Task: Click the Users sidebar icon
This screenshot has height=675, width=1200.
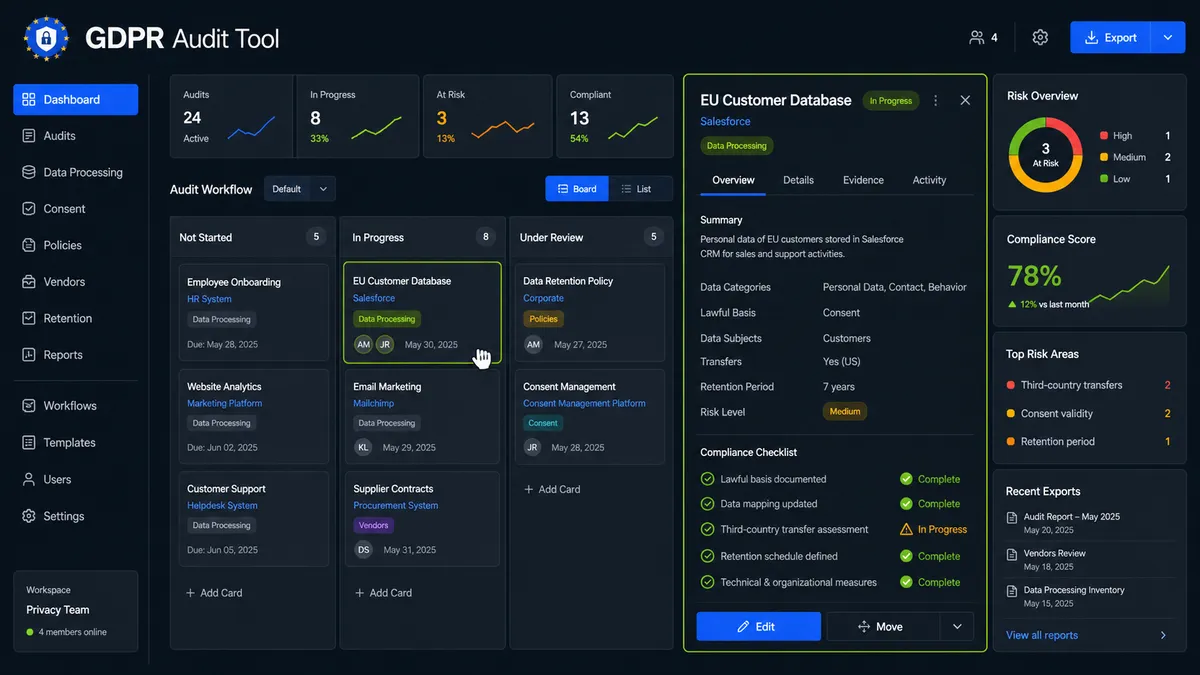Action: (28, 480)
